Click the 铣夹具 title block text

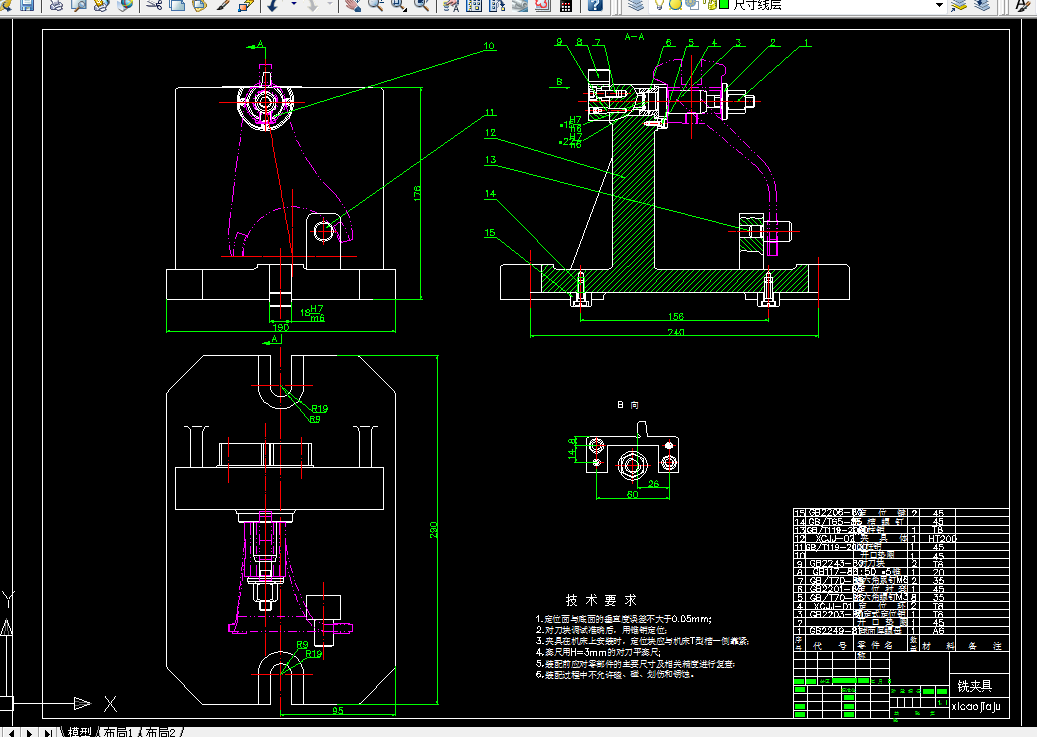tap(974, 686)
